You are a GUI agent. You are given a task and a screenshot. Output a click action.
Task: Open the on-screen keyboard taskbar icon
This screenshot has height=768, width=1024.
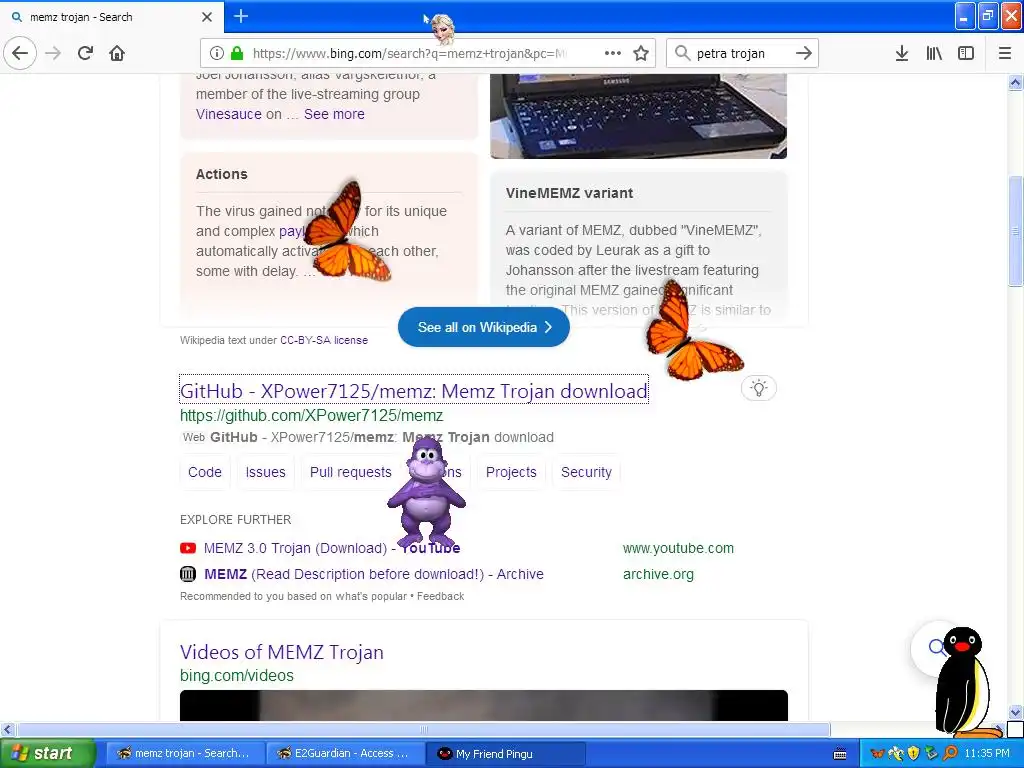[840, 754]
